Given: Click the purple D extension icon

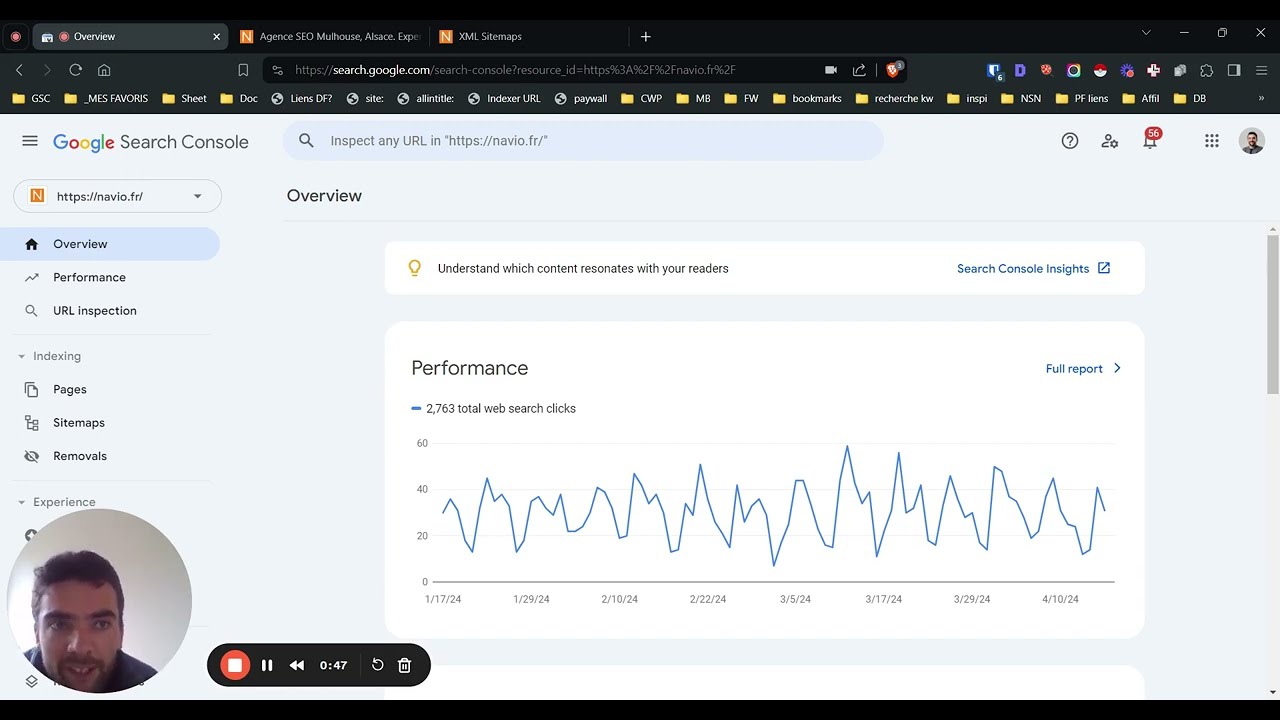Looking at the screenshot, I should click(1020, 70).
